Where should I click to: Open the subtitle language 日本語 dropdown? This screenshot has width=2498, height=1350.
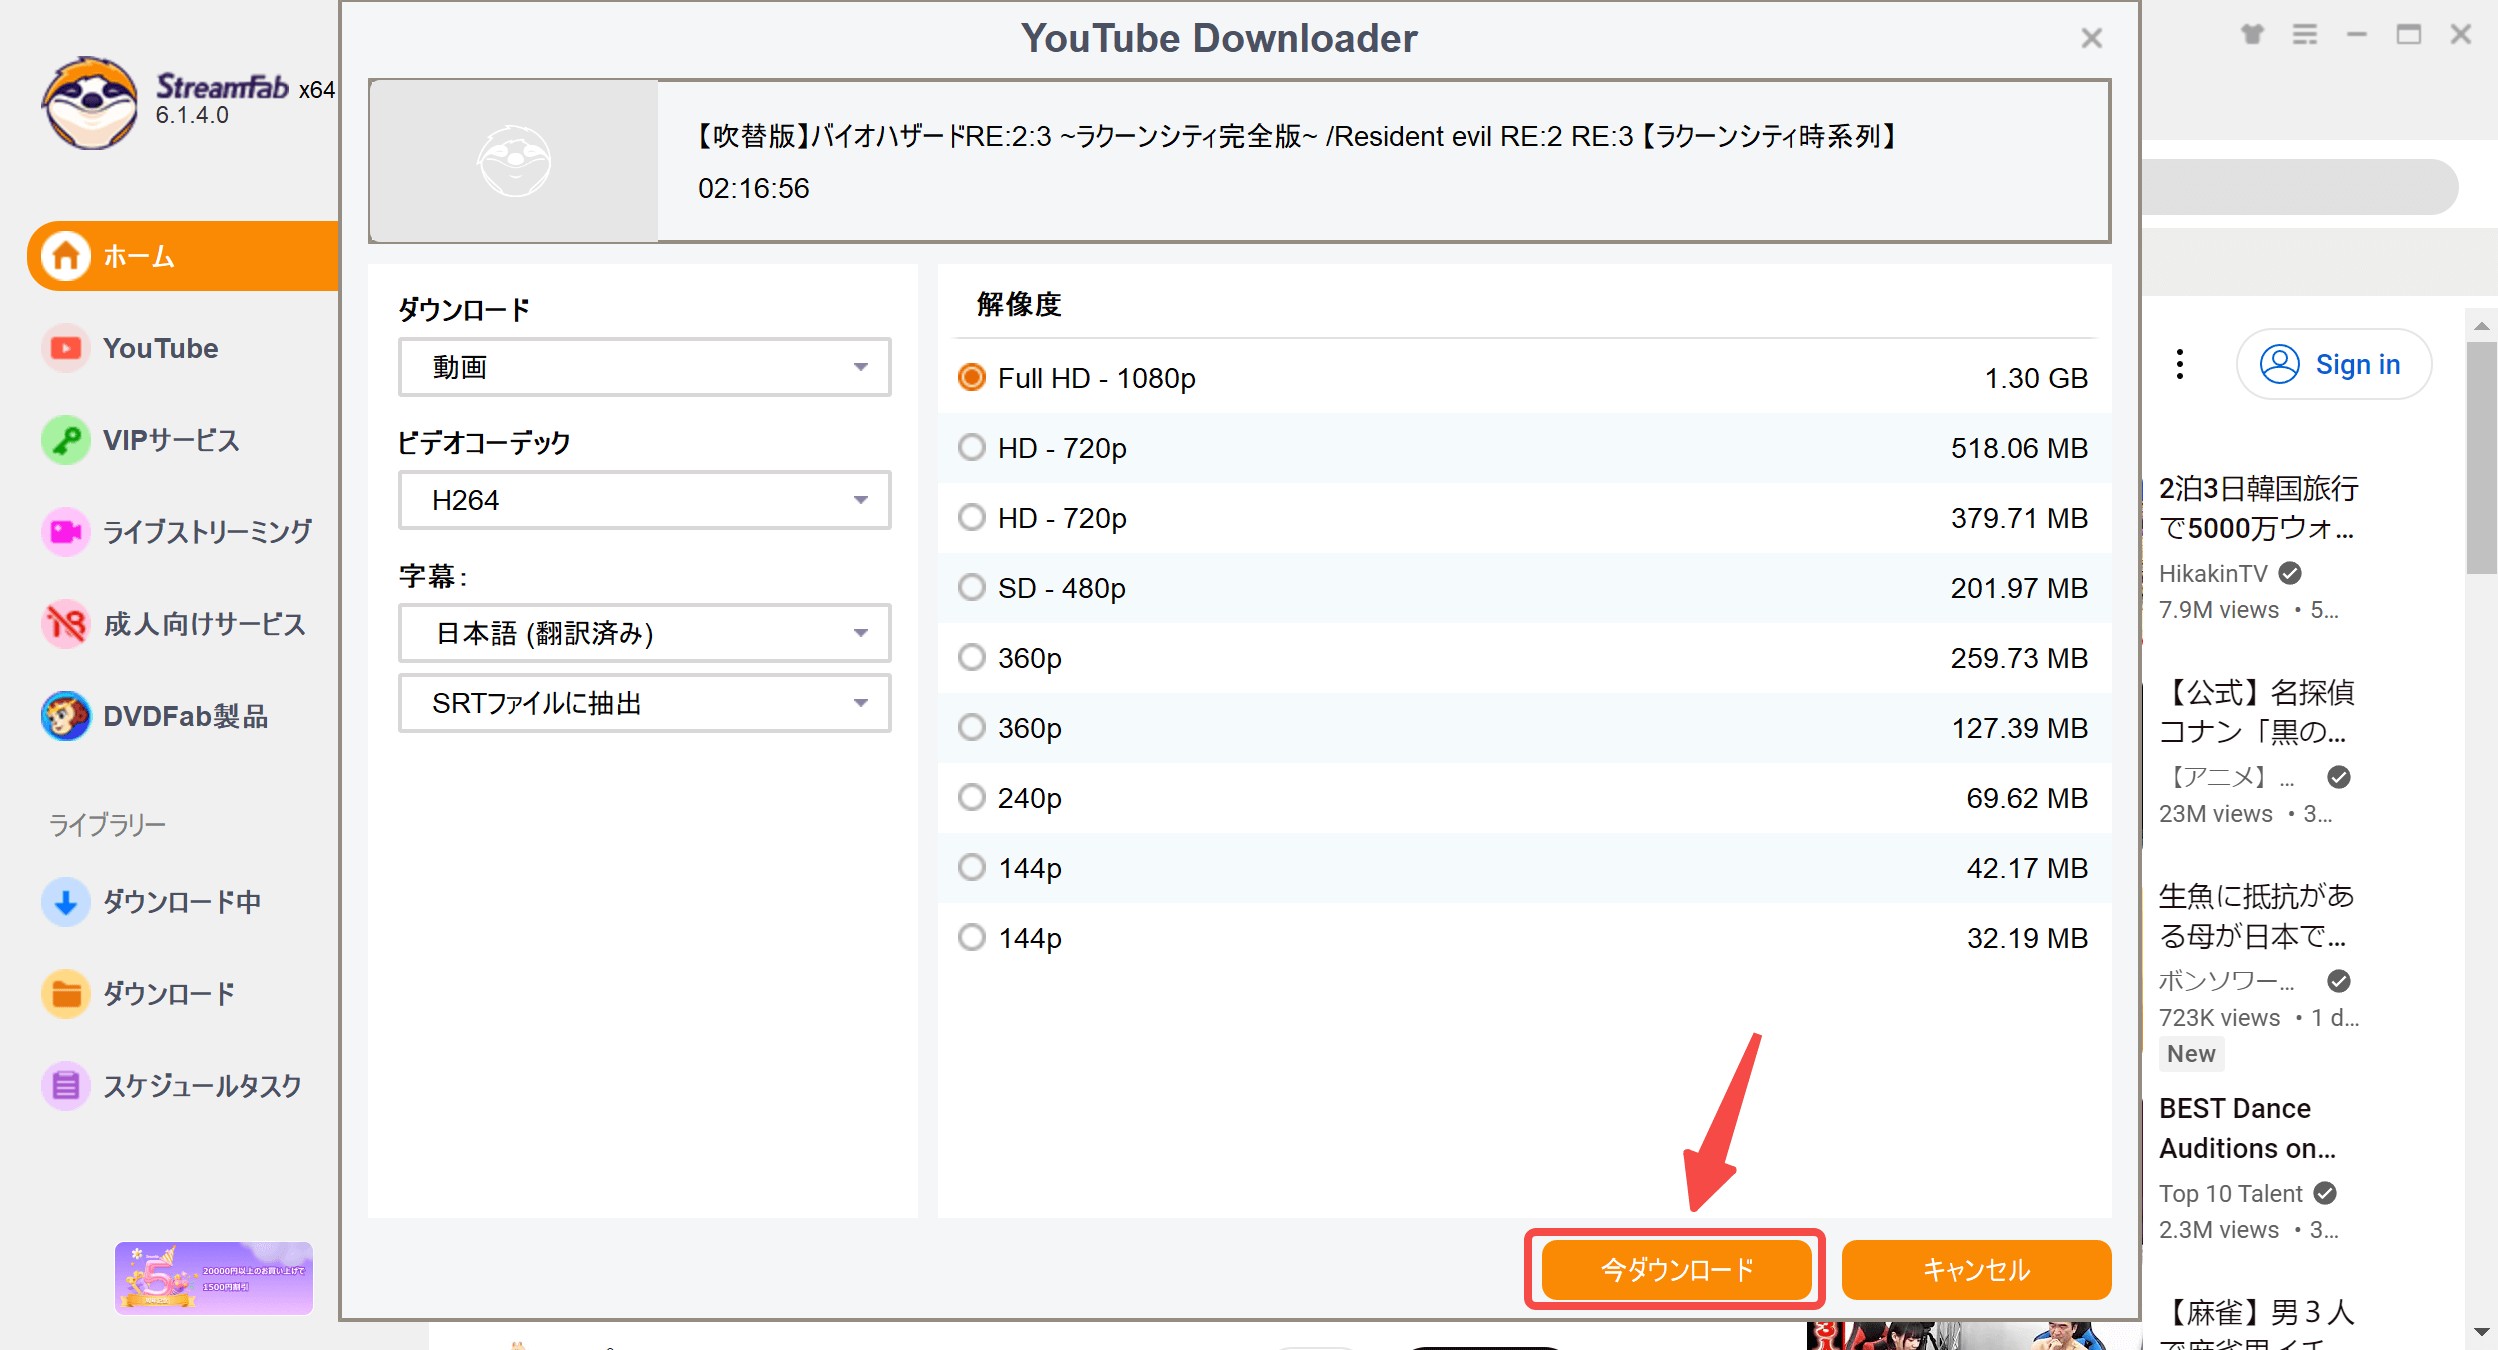644,633
